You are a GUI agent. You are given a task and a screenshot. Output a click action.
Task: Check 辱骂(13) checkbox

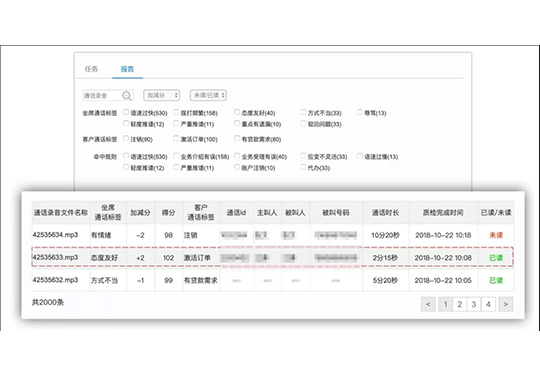360,112
